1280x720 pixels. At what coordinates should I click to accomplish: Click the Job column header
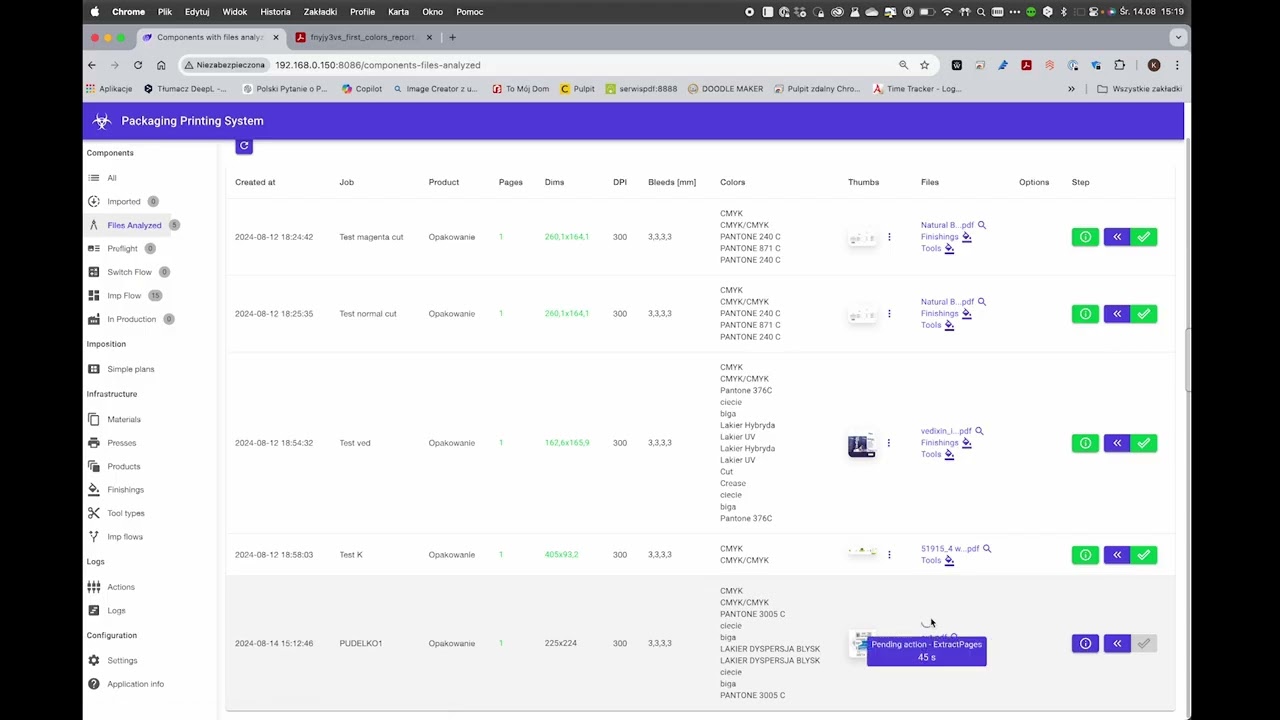tap(346, 182)
